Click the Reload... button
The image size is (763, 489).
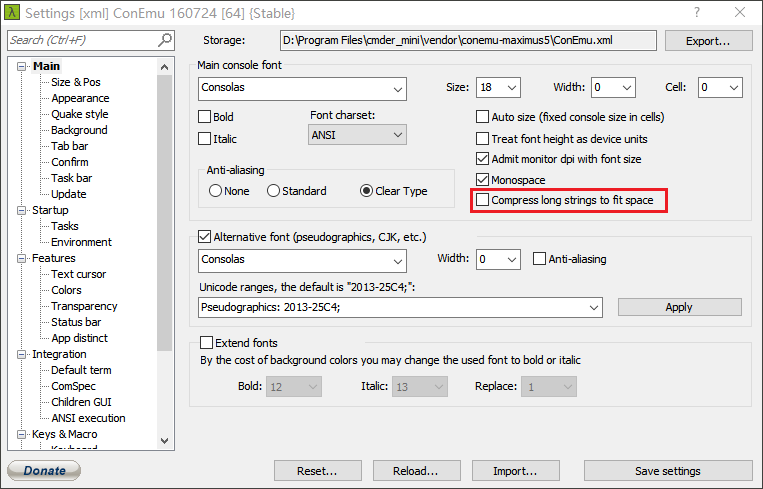tap(416, 471)
